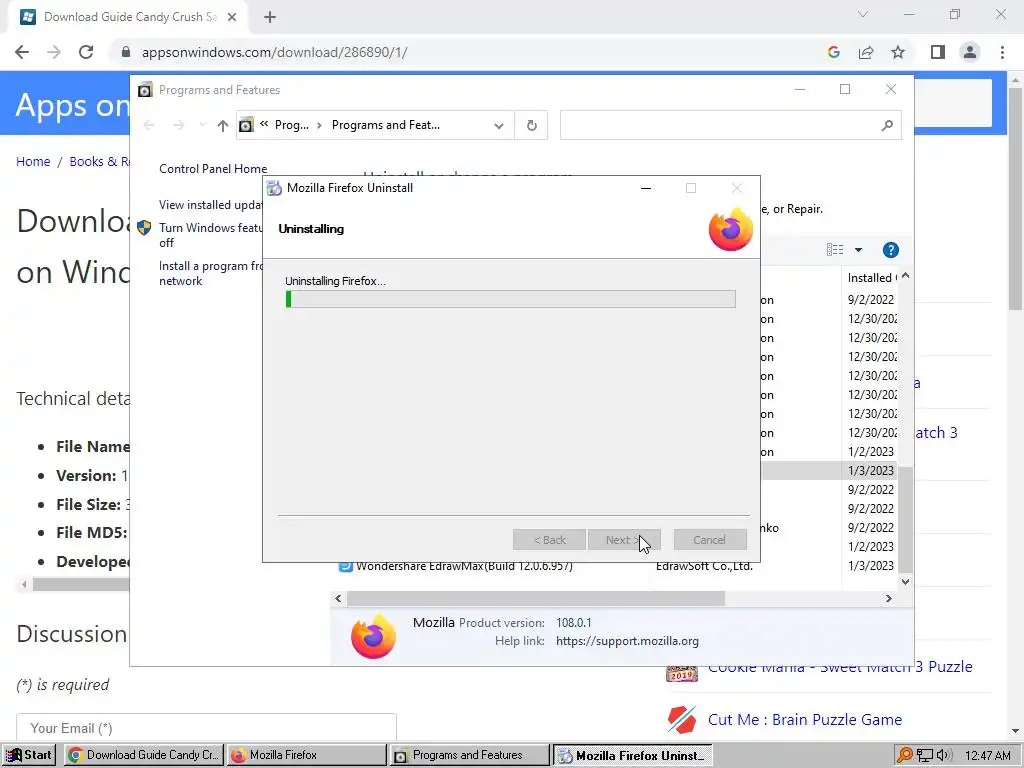
Task: Open Chrome side panel icon
Action: [x=938, y=52]
